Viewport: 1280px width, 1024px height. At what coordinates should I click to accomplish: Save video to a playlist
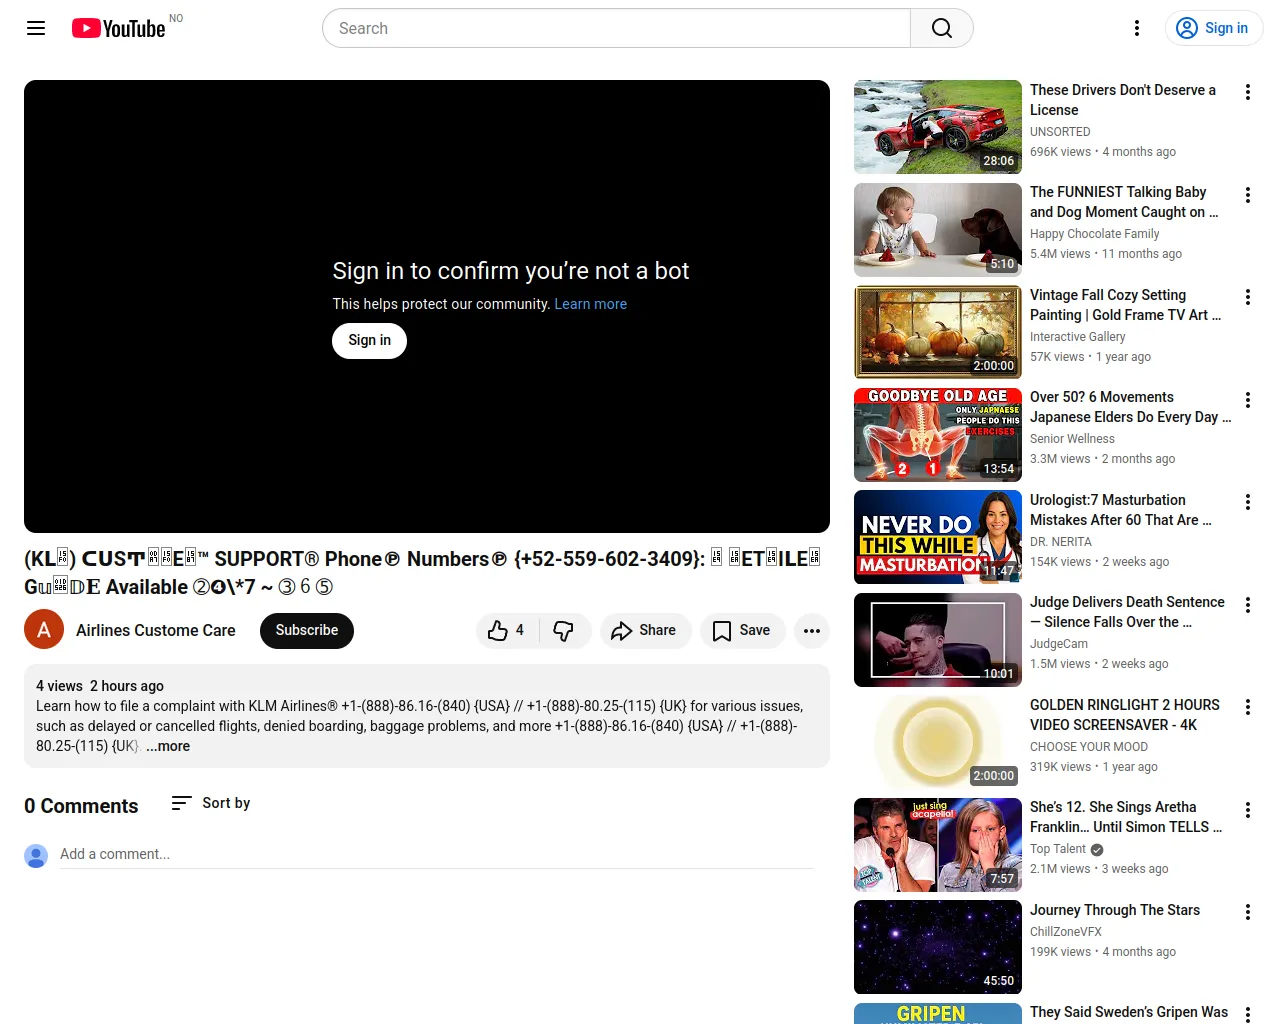(x=742, y=631)
